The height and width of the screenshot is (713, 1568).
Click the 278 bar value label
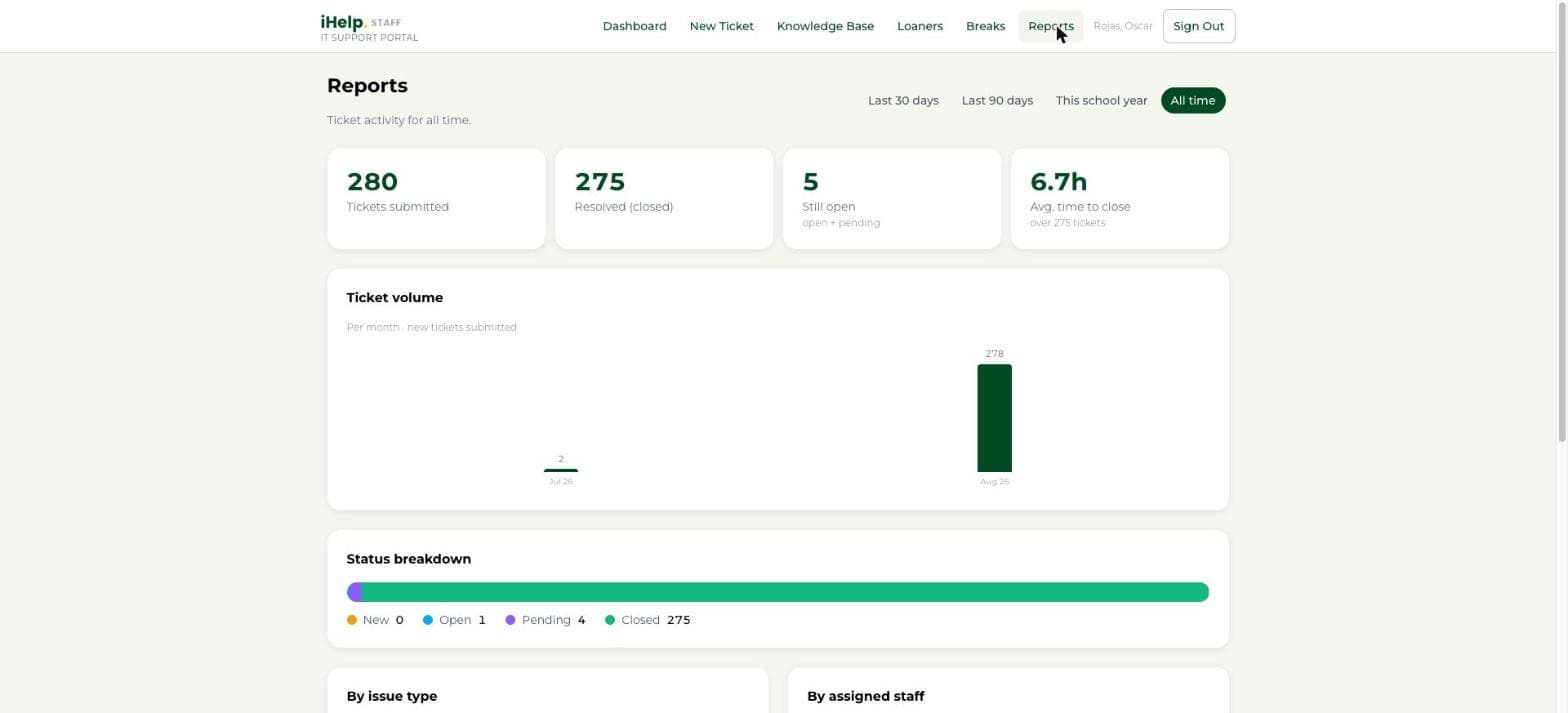click(994, 354)
